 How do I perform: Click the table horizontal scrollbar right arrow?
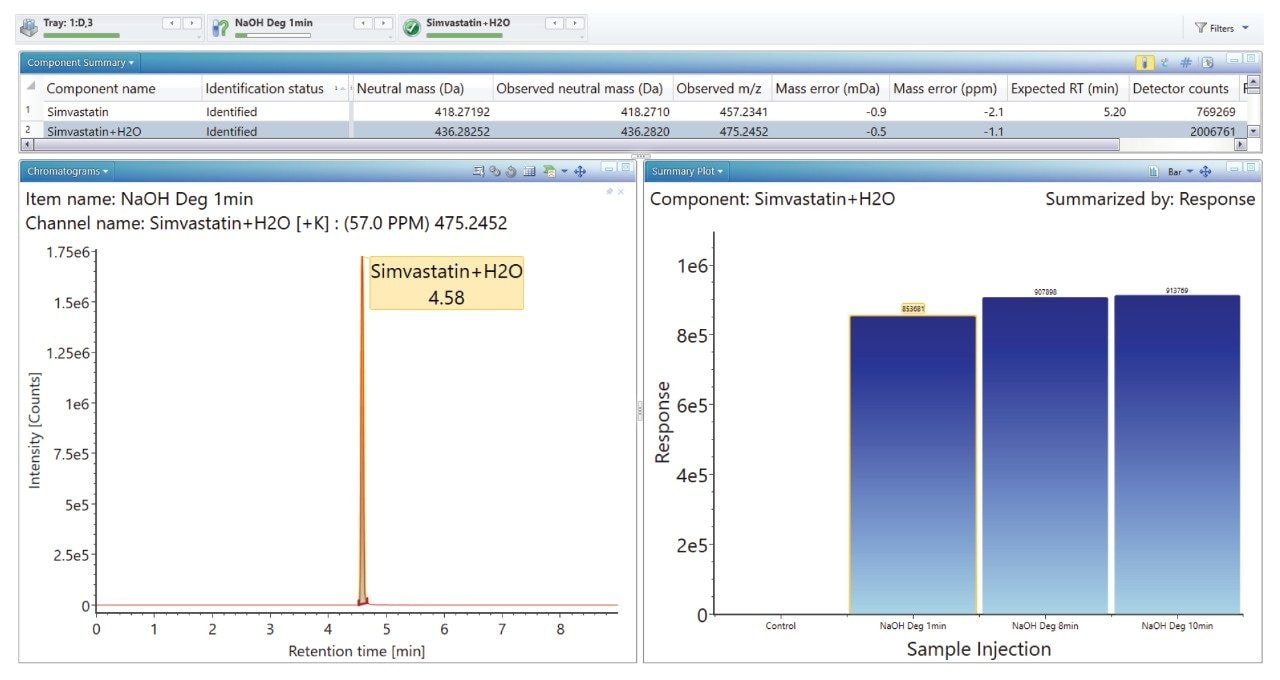click(1242, 145)
